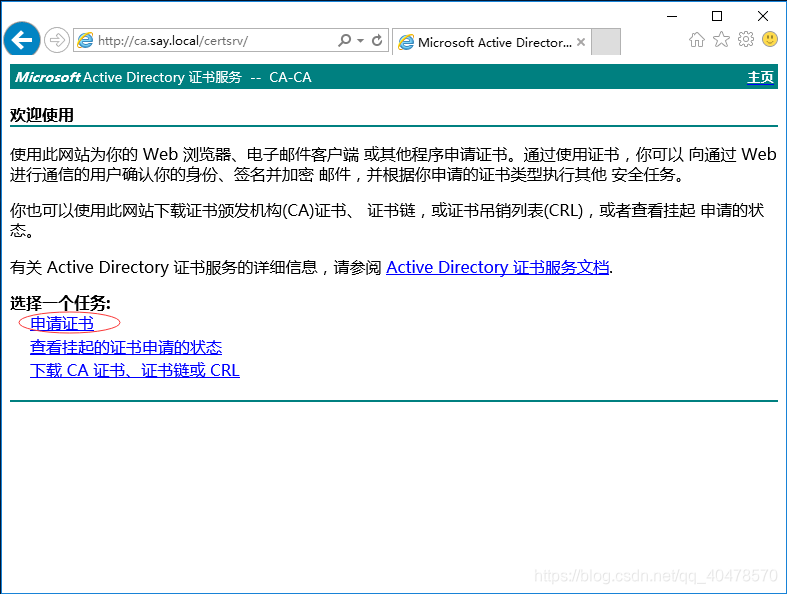Click the grayed Forward arrow button
This screenshot has width=787, height=594.
coord(57,40)
